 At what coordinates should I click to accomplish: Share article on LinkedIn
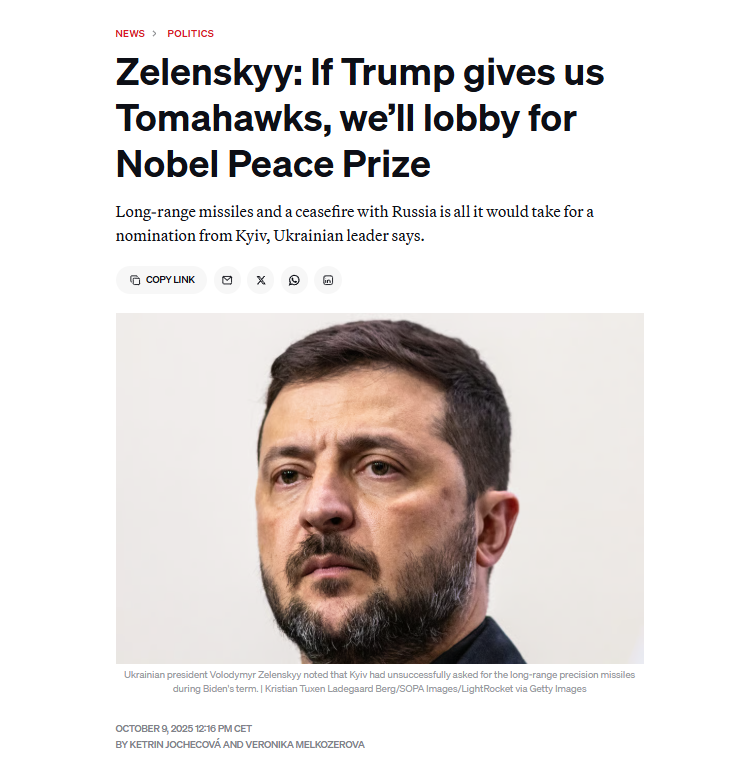328,280
